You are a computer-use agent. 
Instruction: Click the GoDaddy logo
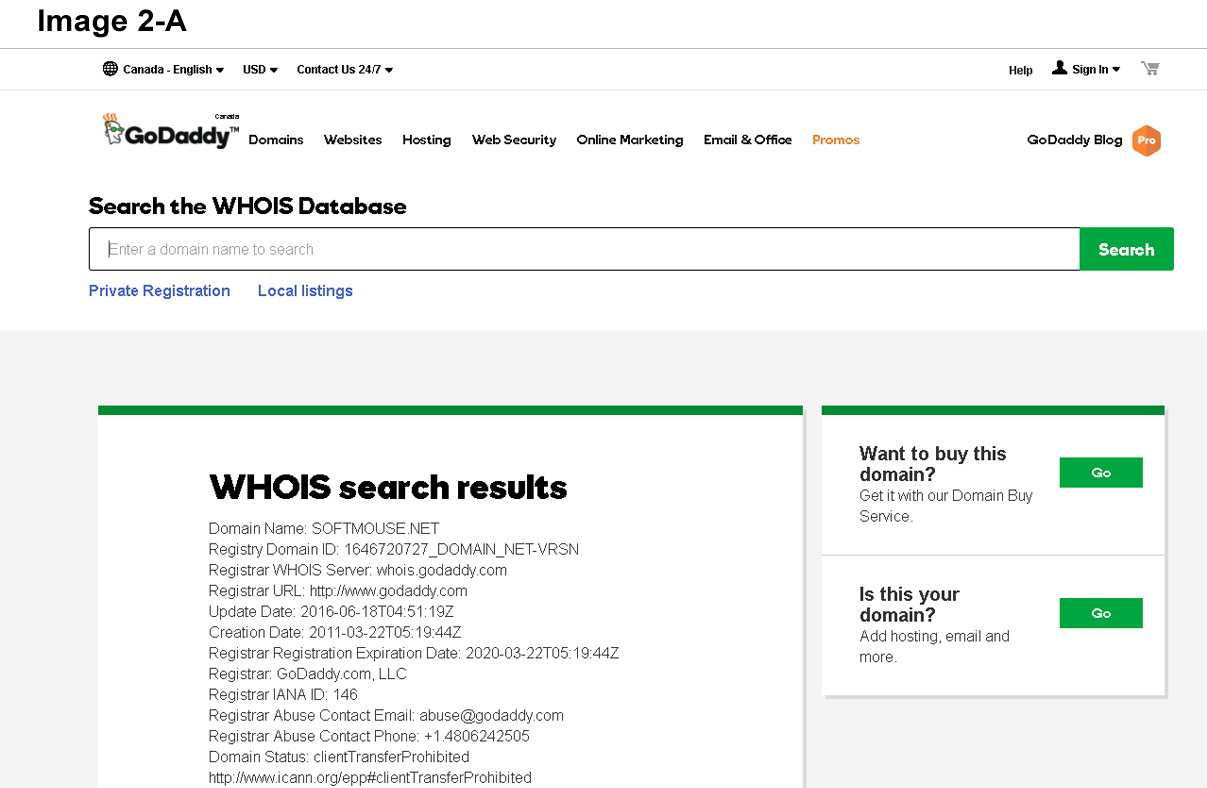coord(170,132)
